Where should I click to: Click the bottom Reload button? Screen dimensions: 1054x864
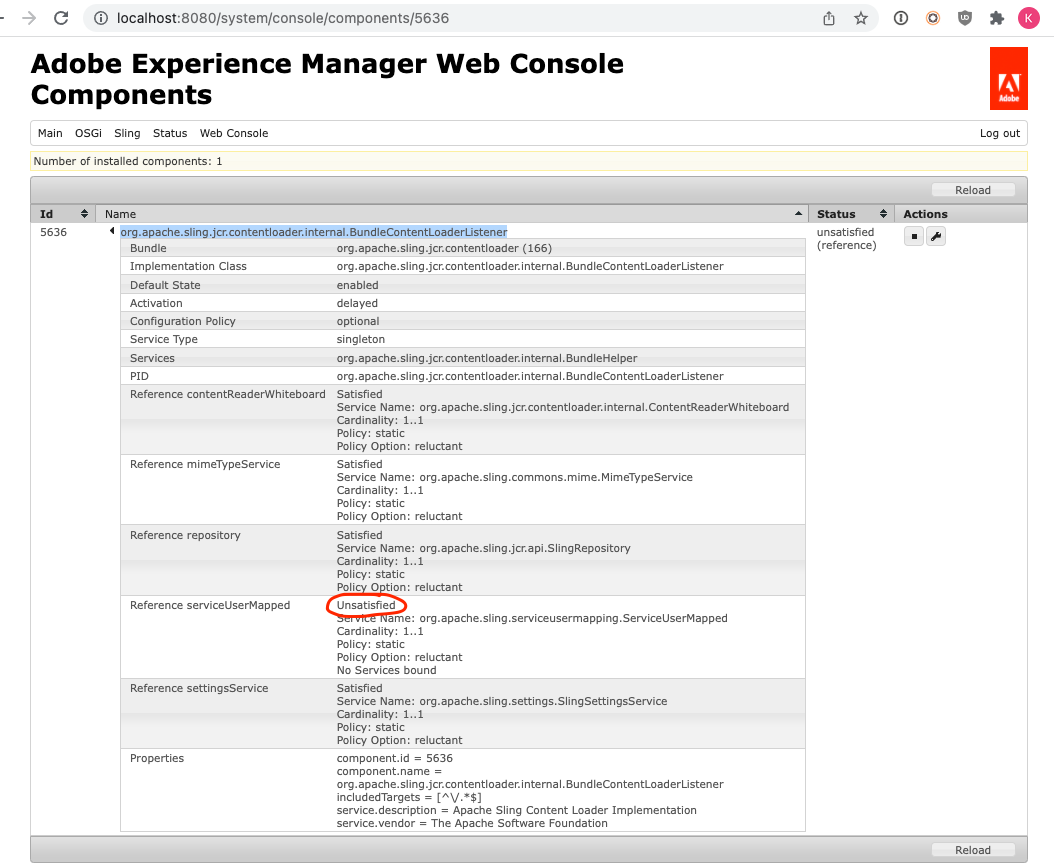pyautogui.click(x=973, y=850)
